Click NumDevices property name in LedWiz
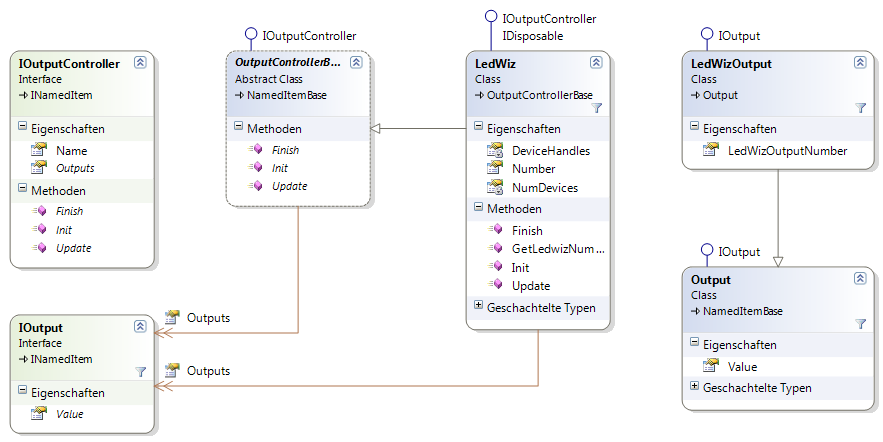This screenshot has height=442, width=883. (x=545, y=187)
